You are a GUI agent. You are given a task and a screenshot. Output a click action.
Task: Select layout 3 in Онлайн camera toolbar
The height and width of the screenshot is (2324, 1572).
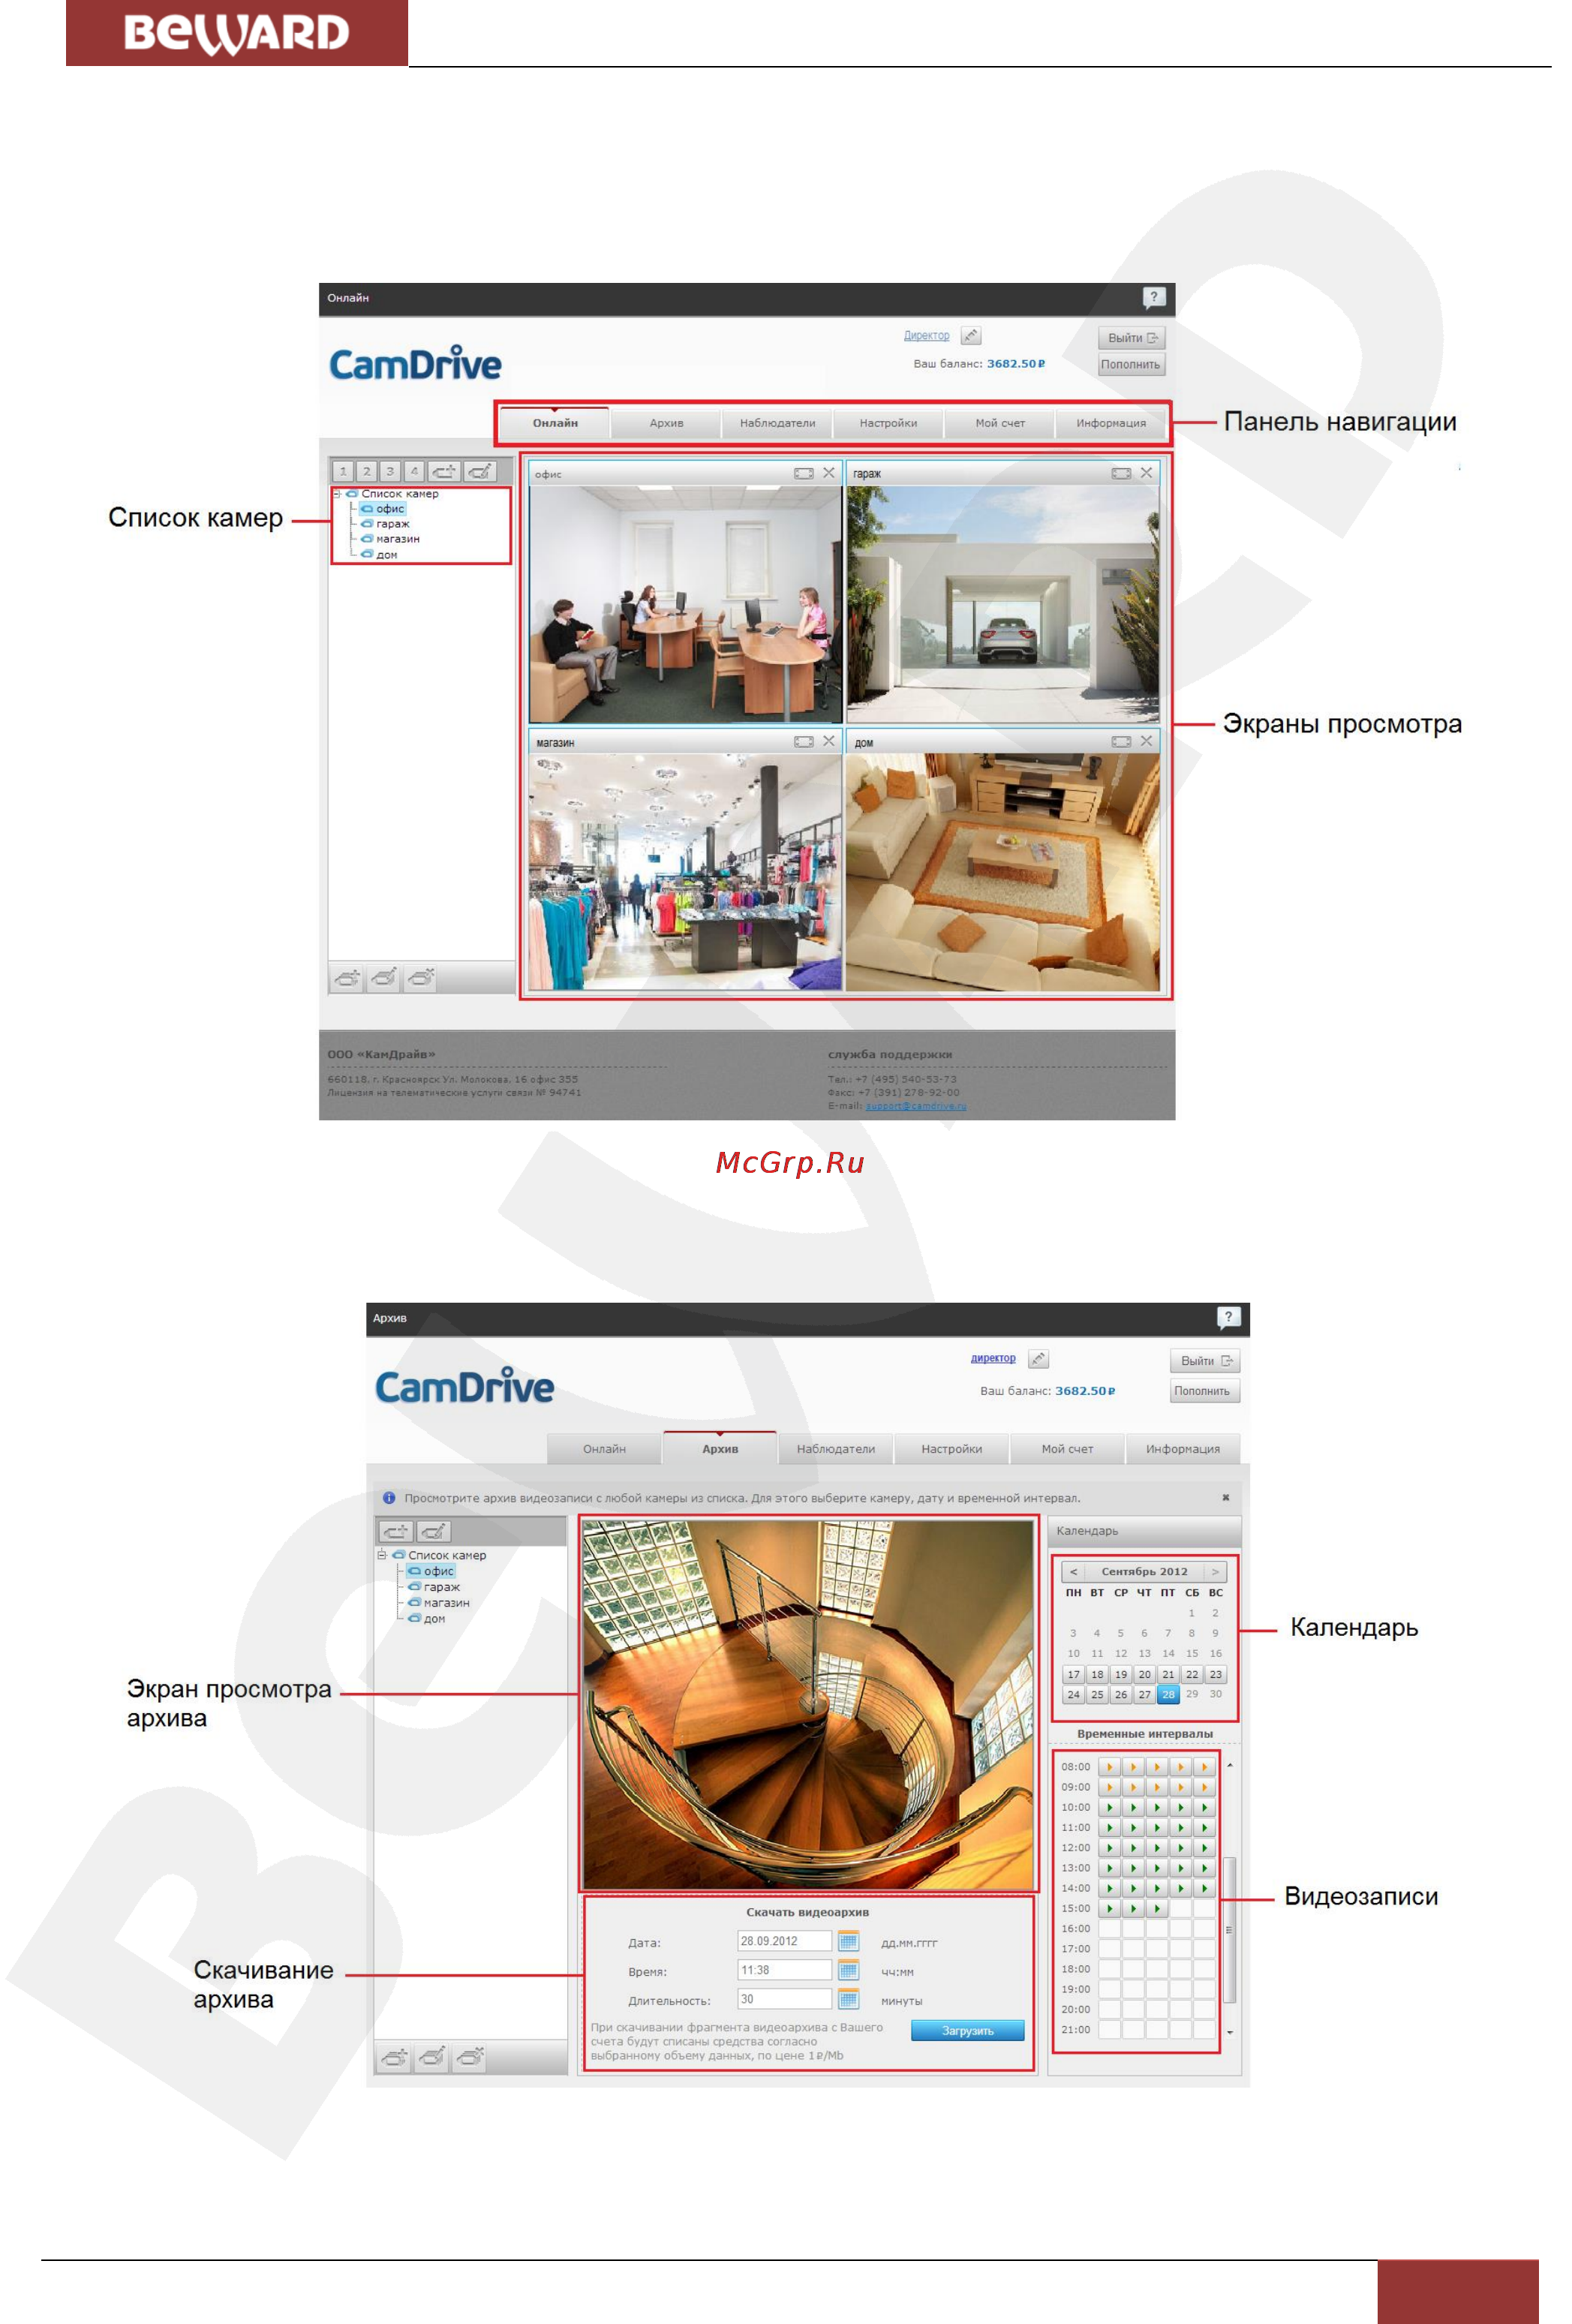pyautogui.click(x=390, y=471)
